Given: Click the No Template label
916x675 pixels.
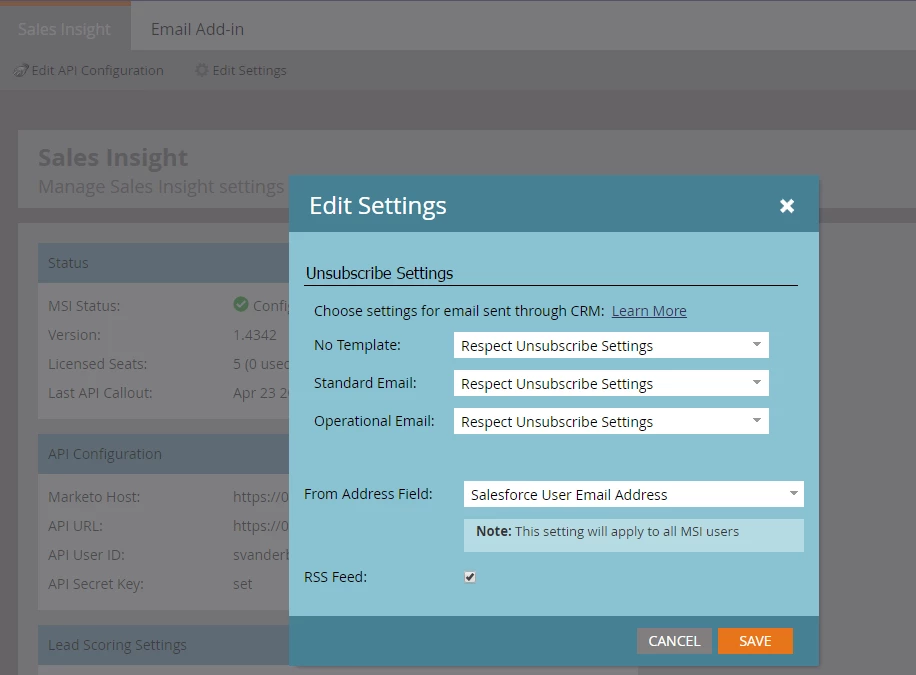Looking at the screenshot, I should (357, 345).
